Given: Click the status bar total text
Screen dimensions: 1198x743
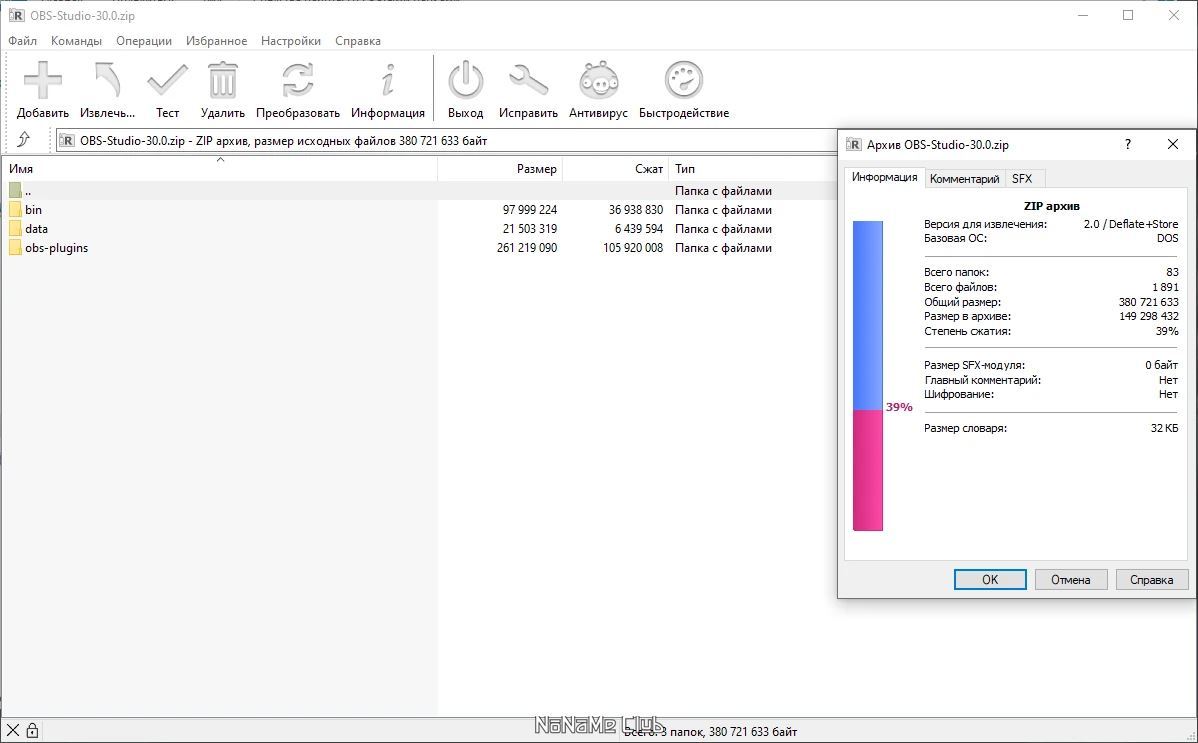Looking at the screenshot, I should click(711, 732).
